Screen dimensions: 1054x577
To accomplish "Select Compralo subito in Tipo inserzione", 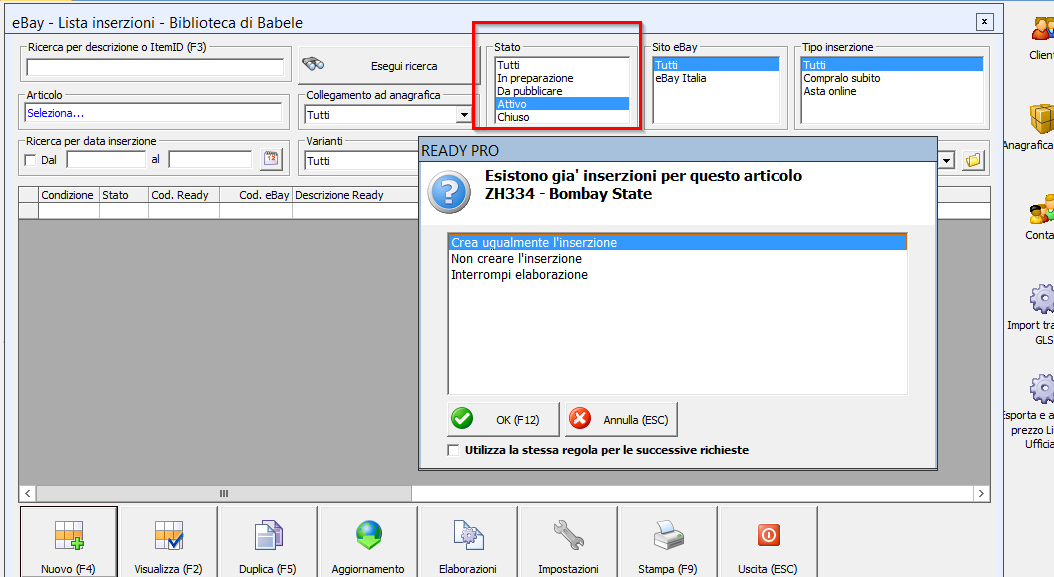I will point(892,78).
